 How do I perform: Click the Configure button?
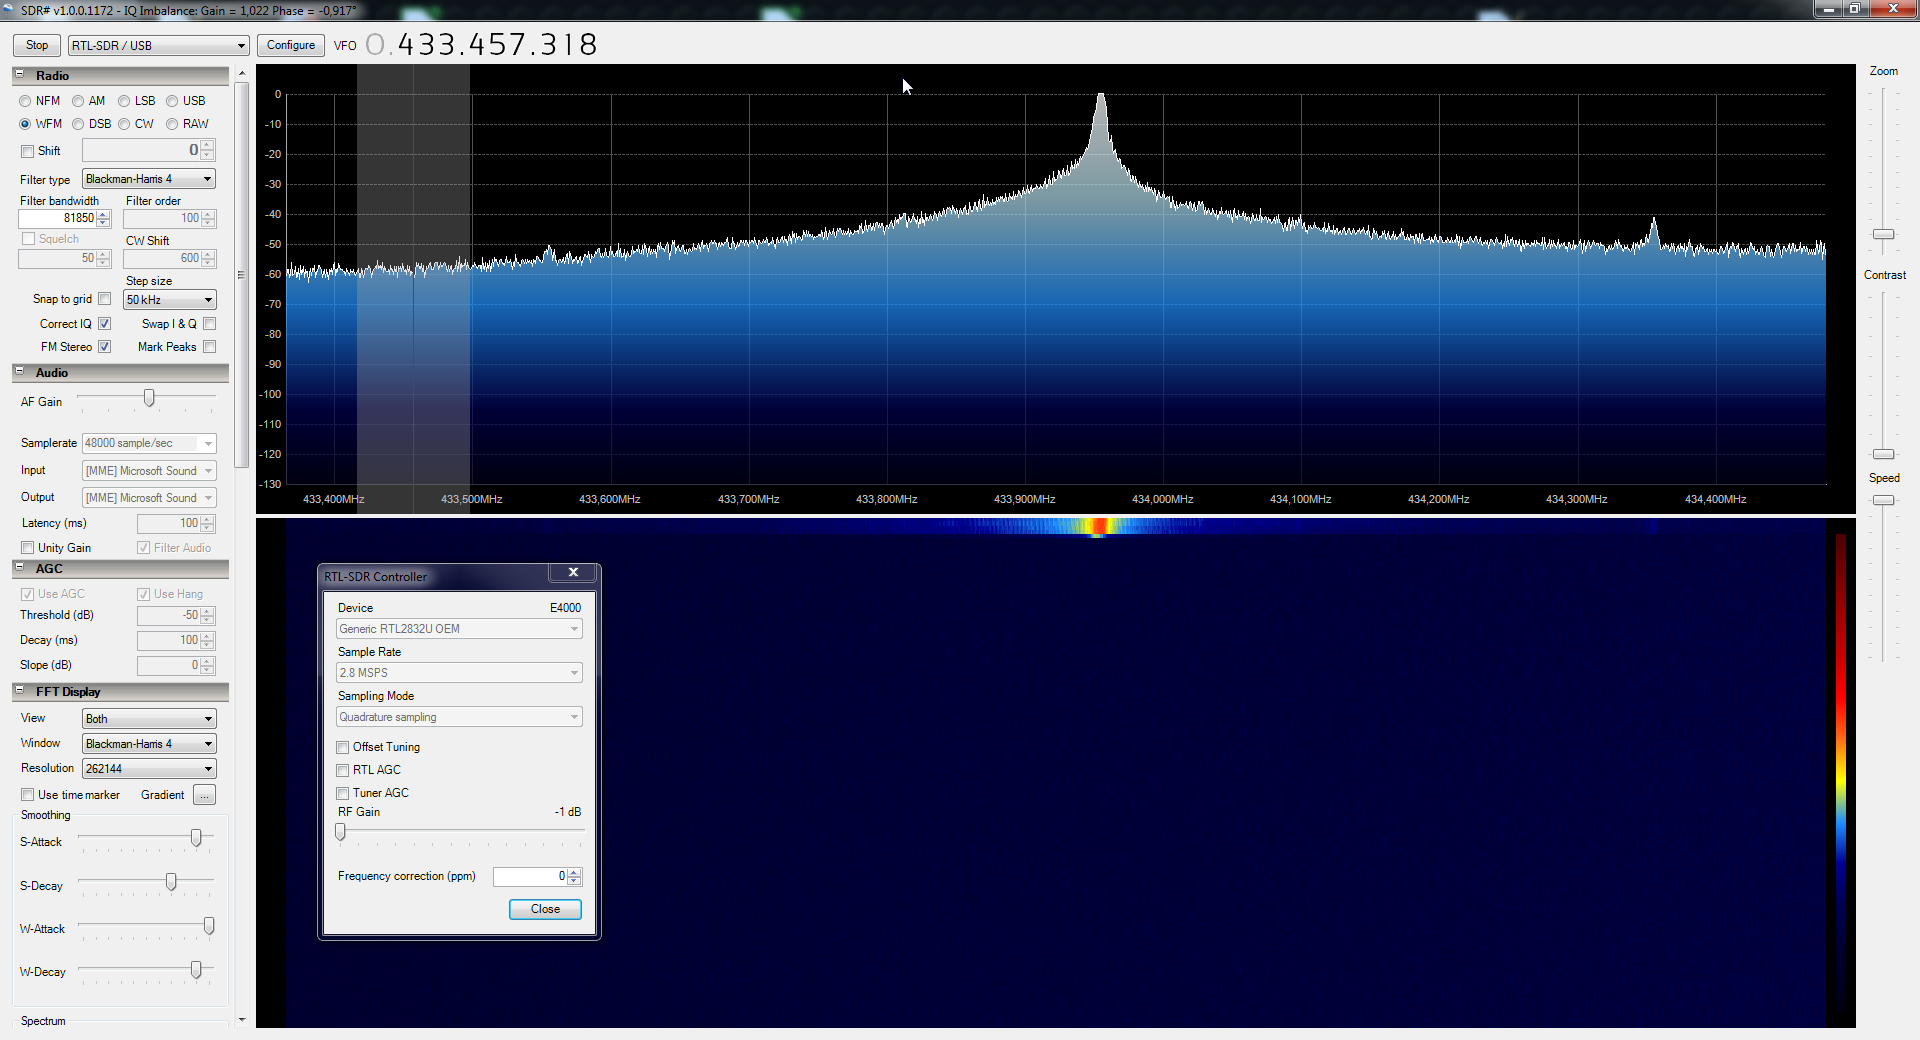pyautogui.click(x=291, y=45)
